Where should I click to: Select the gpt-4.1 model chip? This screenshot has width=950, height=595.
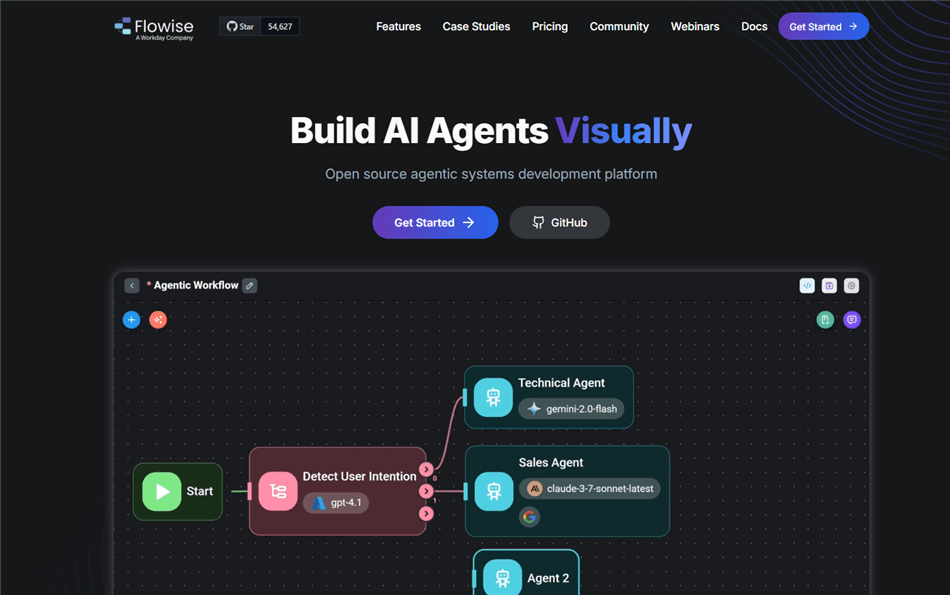[336, 503]
